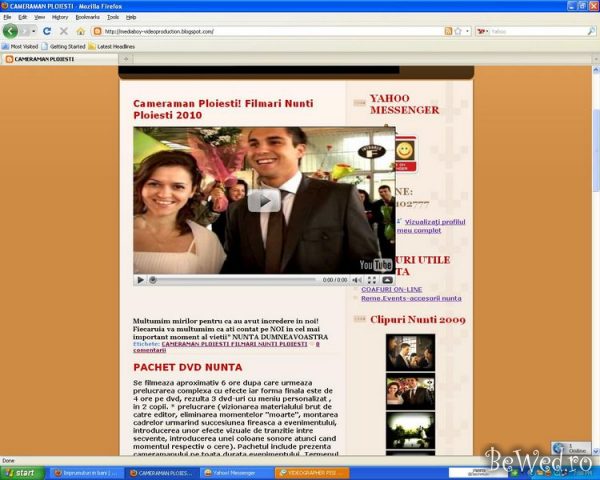600x480 pixels.
Task: Click the search magnifier icon
Action: [591, 31]
